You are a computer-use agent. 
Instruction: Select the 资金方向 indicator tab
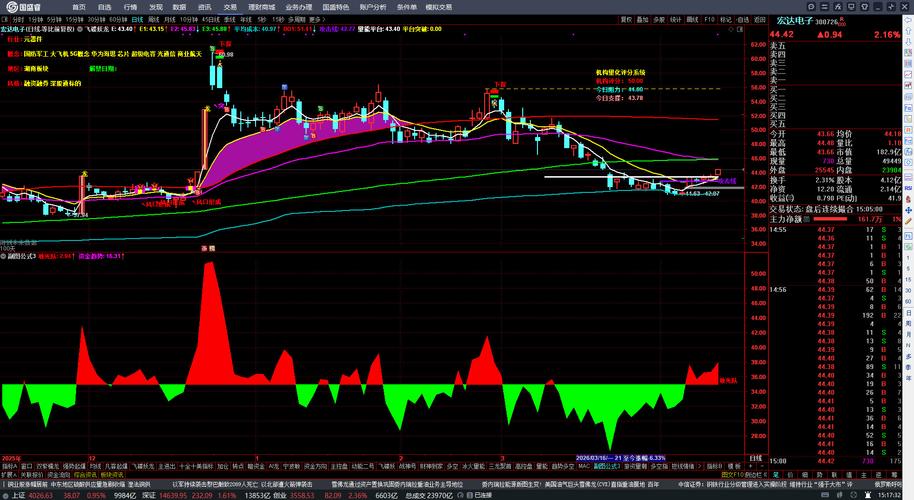(315, 466)
